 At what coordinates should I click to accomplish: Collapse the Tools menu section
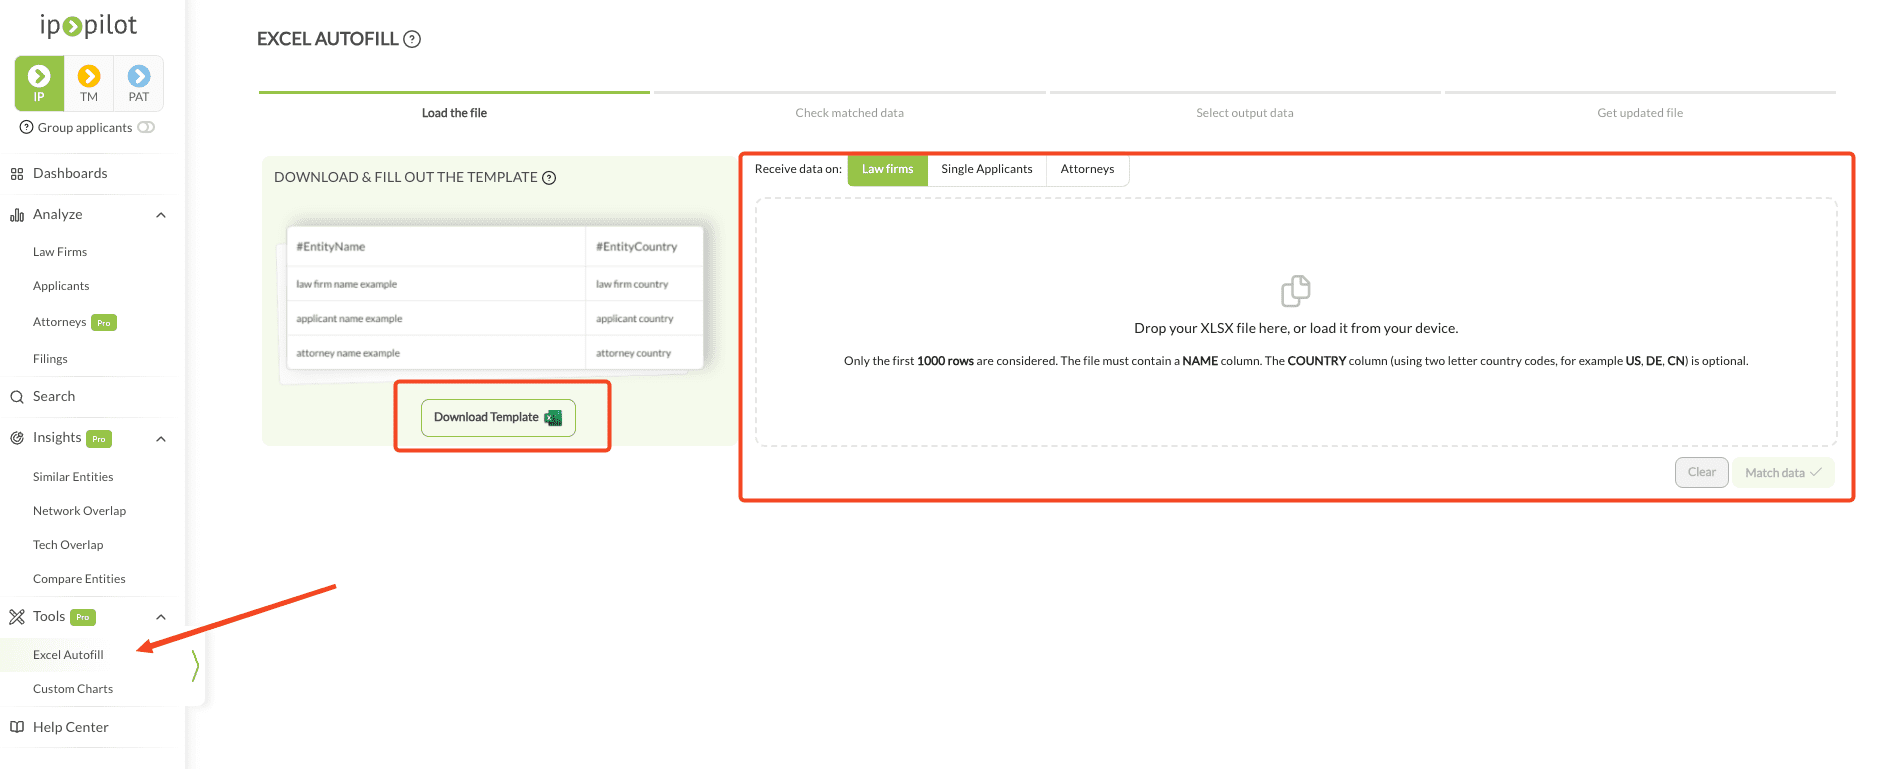[x=161, y=617]
